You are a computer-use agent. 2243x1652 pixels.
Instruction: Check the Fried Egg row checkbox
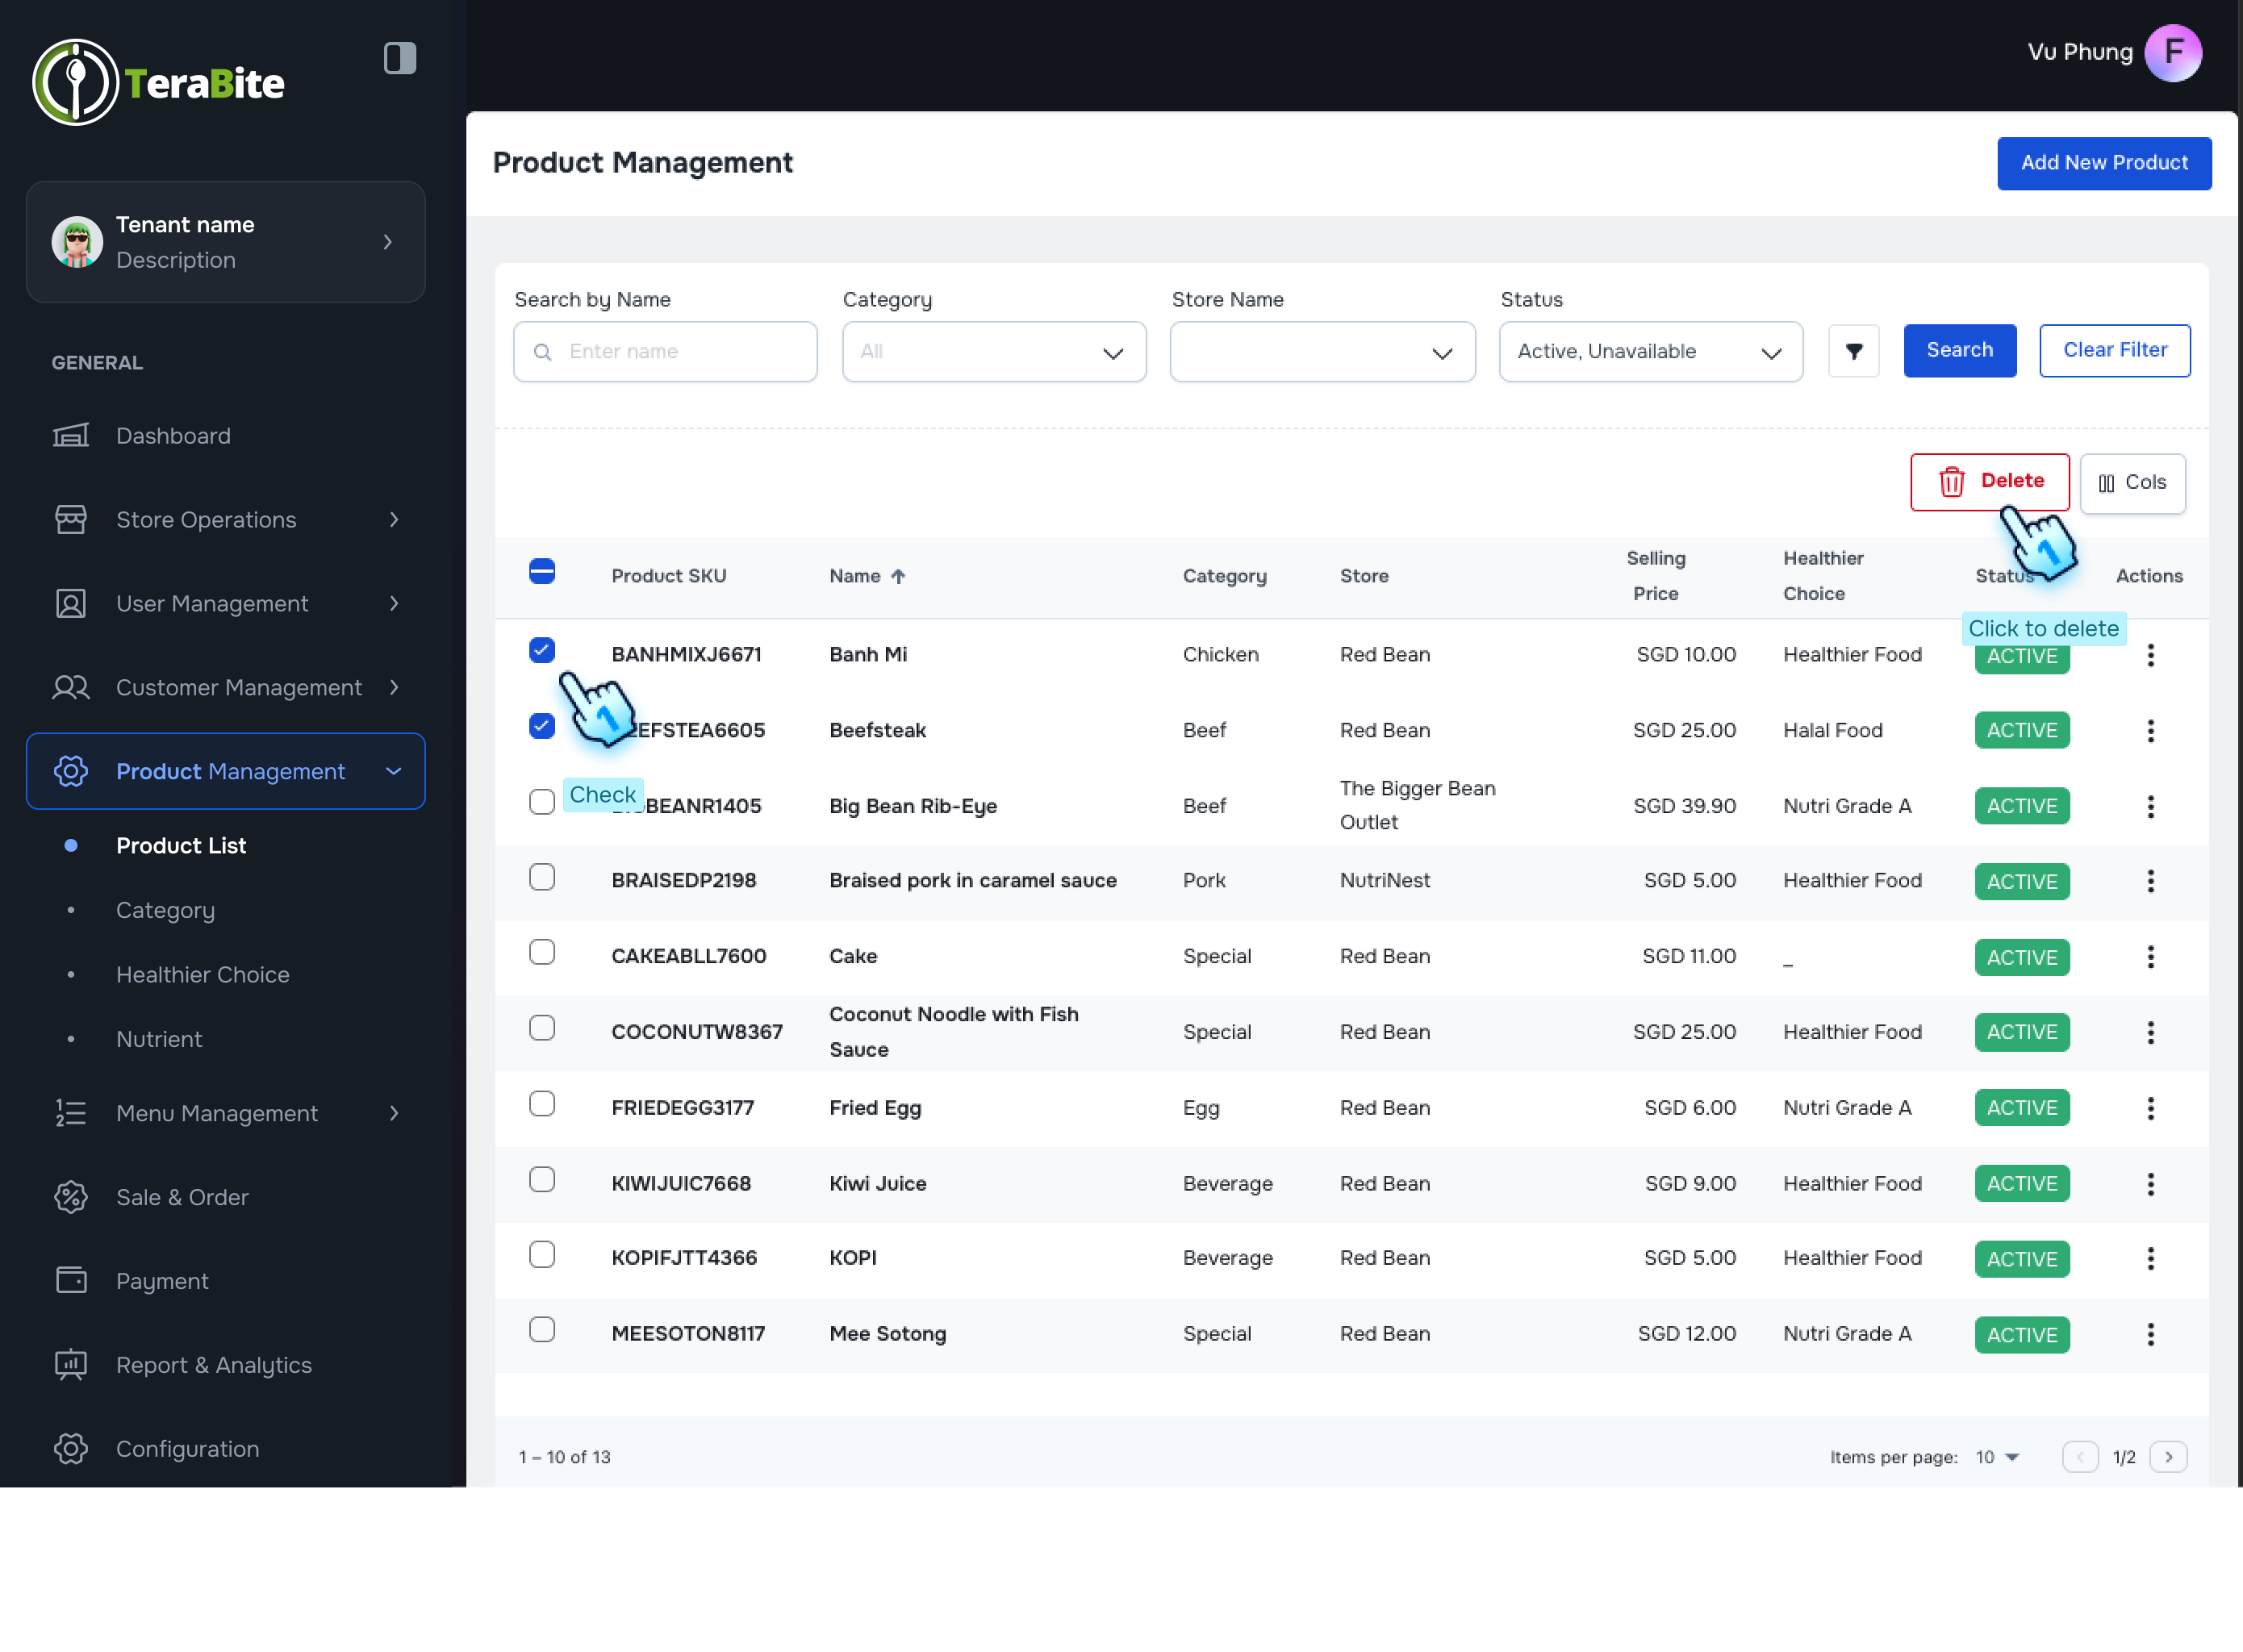(x=542, y=1103)
